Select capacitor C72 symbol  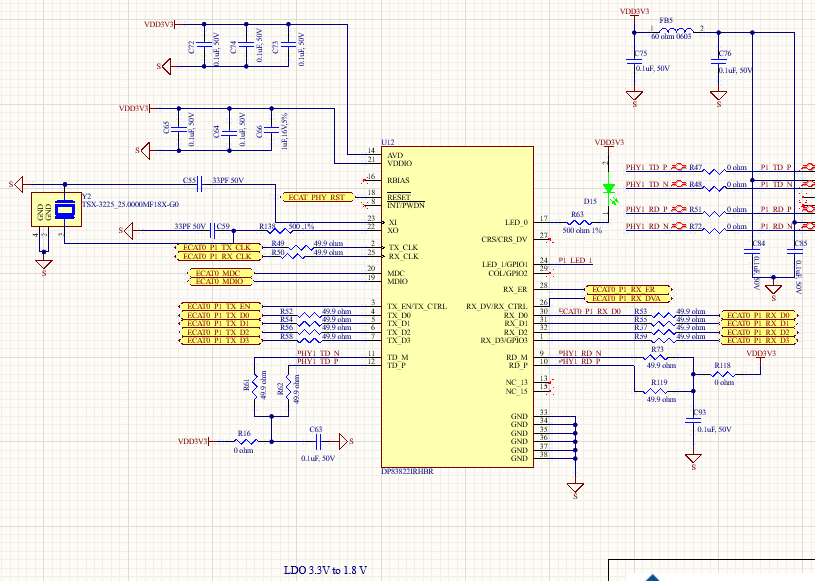[204, 46]
